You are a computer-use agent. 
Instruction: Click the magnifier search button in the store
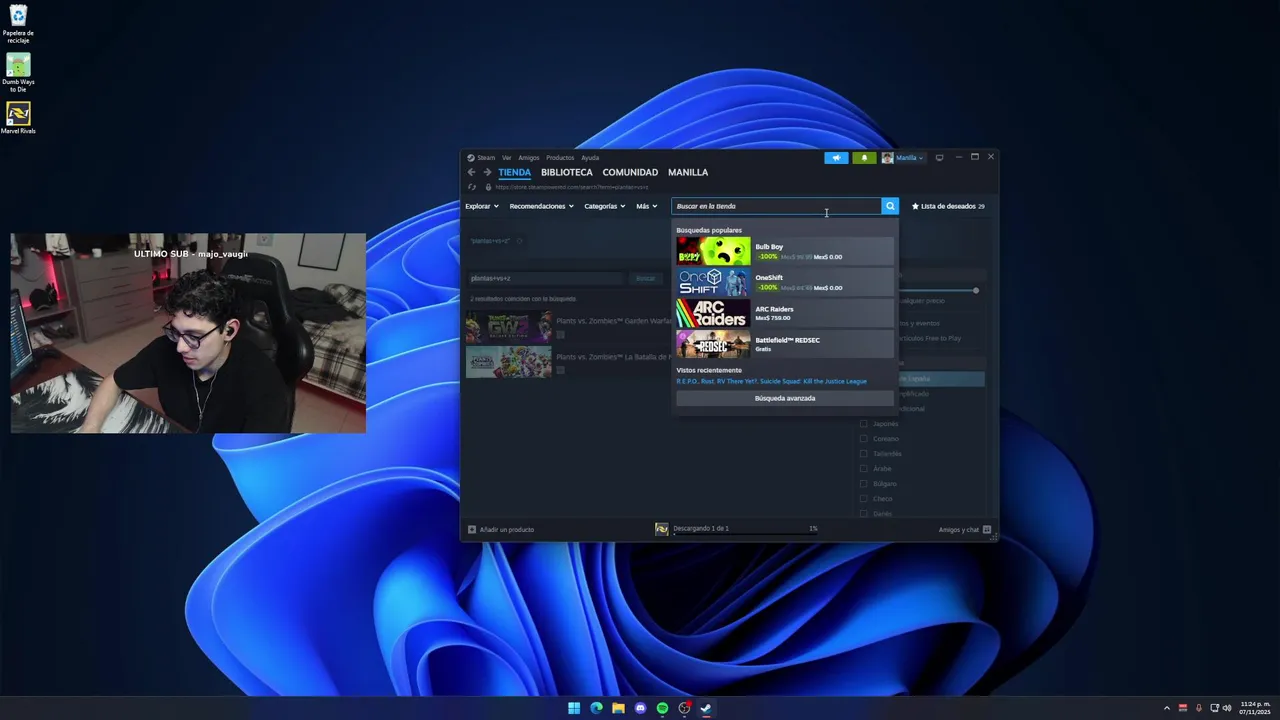pos(890,206)
